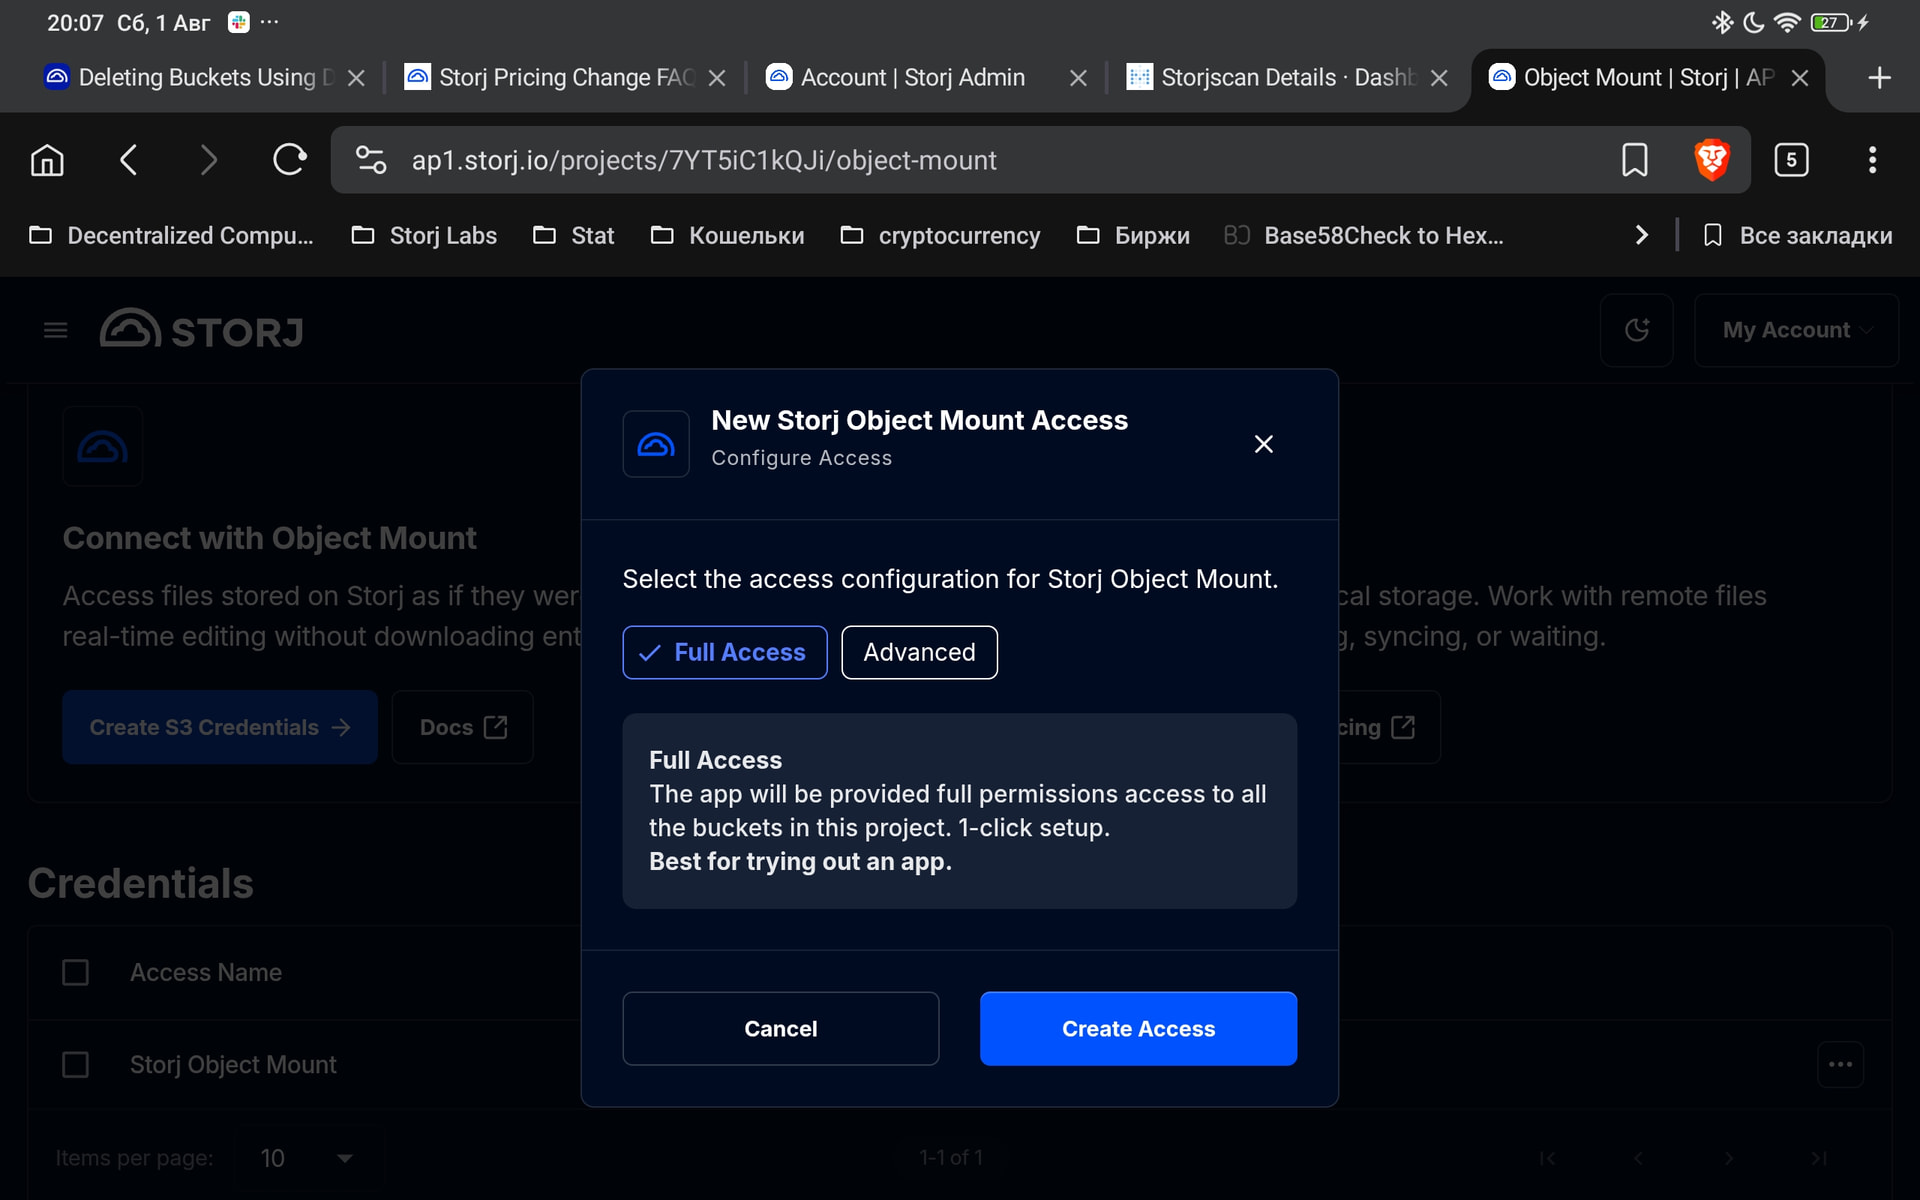This screenshot has width=1920, height=1200.
Task: Go to last page of credentials
Action: pyautogui.click(x=1819, y=1158)
